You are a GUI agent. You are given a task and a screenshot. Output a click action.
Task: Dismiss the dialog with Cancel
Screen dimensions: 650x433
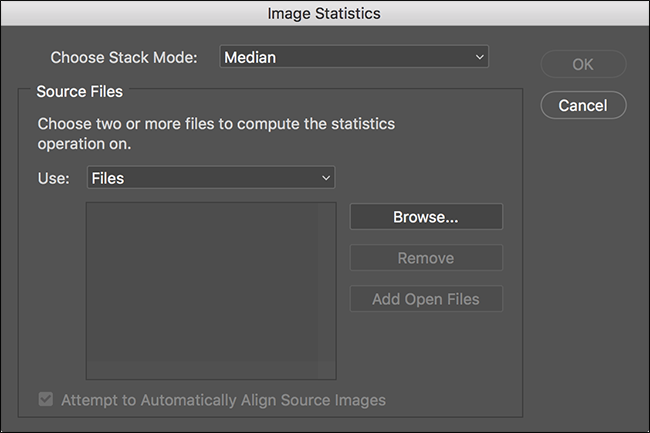click(x=583, y=105)
